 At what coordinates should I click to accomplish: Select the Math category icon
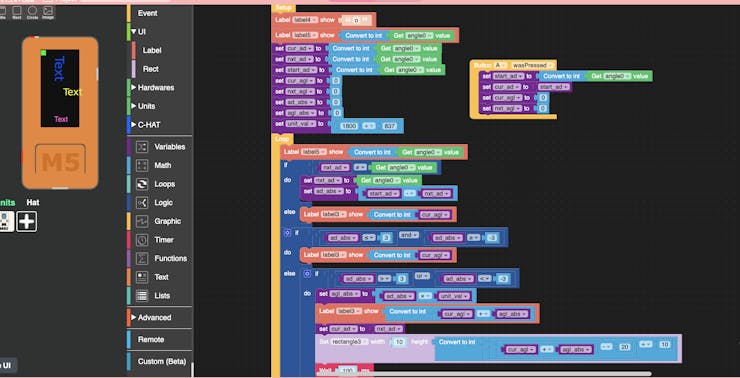[x=142, y=165]
